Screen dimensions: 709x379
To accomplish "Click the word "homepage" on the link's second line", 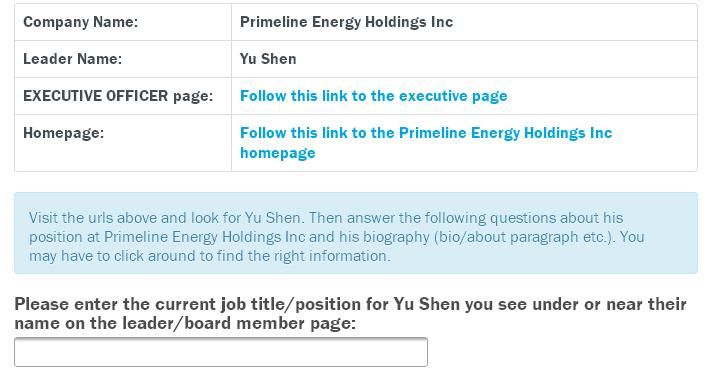I will [278, 153].
